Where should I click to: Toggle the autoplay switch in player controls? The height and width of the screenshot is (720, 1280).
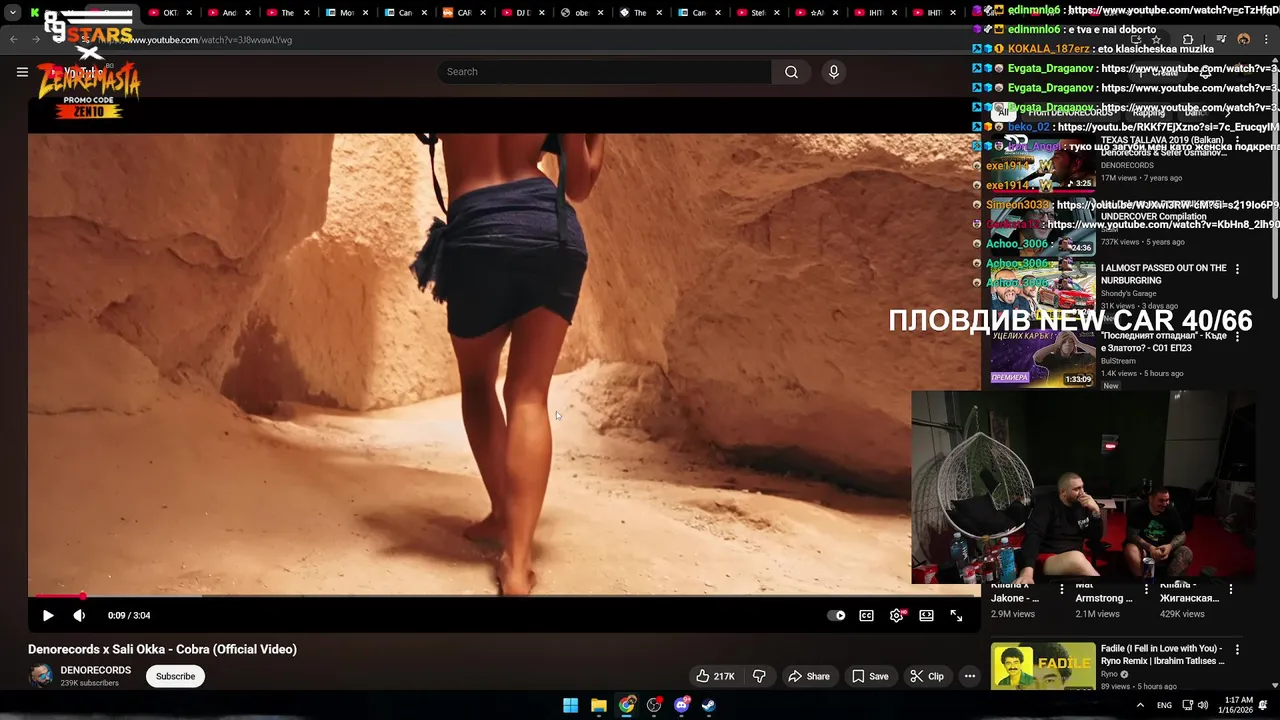pyautogui.click(x=836, y=616)
